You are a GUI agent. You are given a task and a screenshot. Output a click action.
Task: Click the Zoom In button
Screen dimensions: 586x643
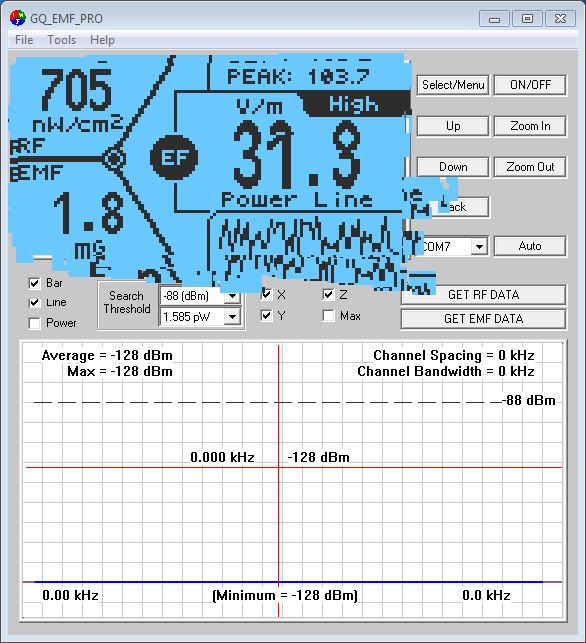click(x=530, y=126)
